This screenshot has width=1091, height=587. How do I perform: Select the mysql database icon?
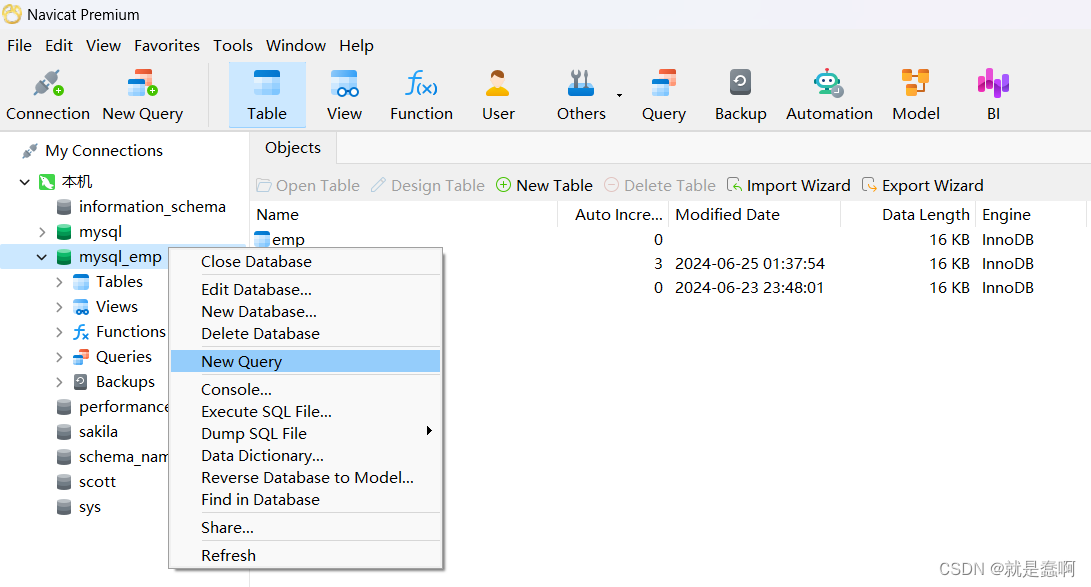(x=64, y=232)
